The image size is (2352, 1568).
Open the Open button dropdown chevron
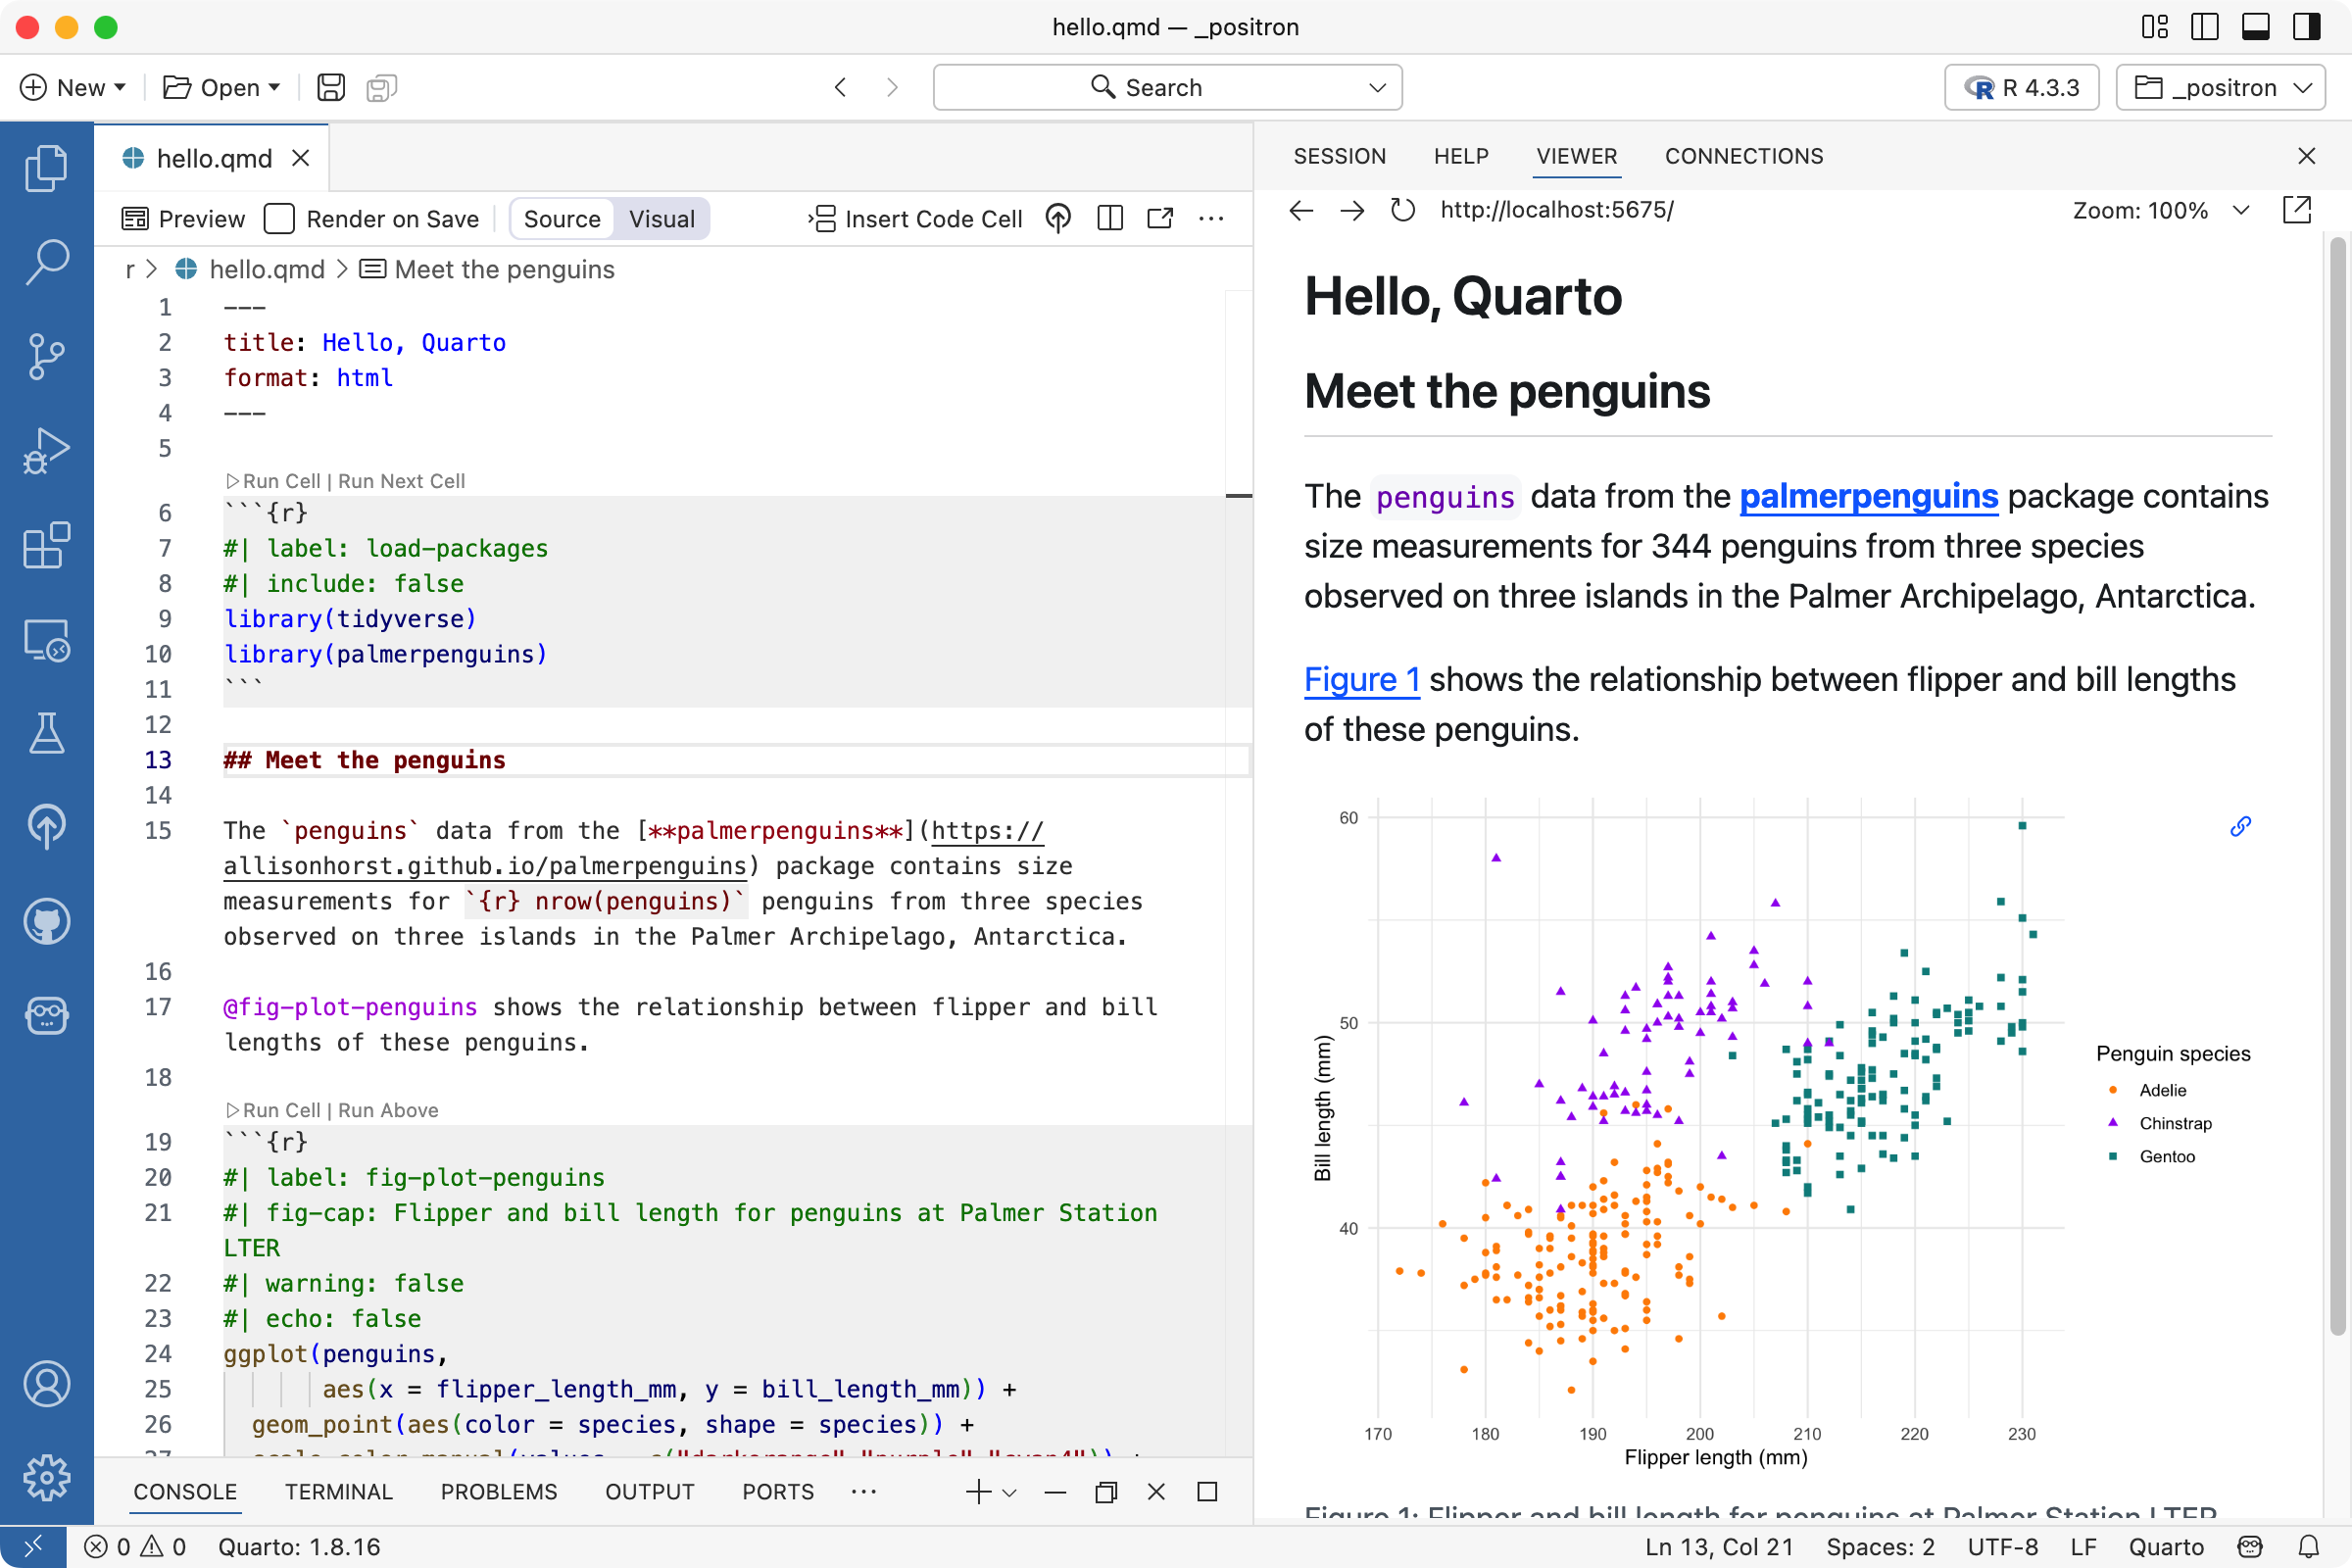(277, 87)
